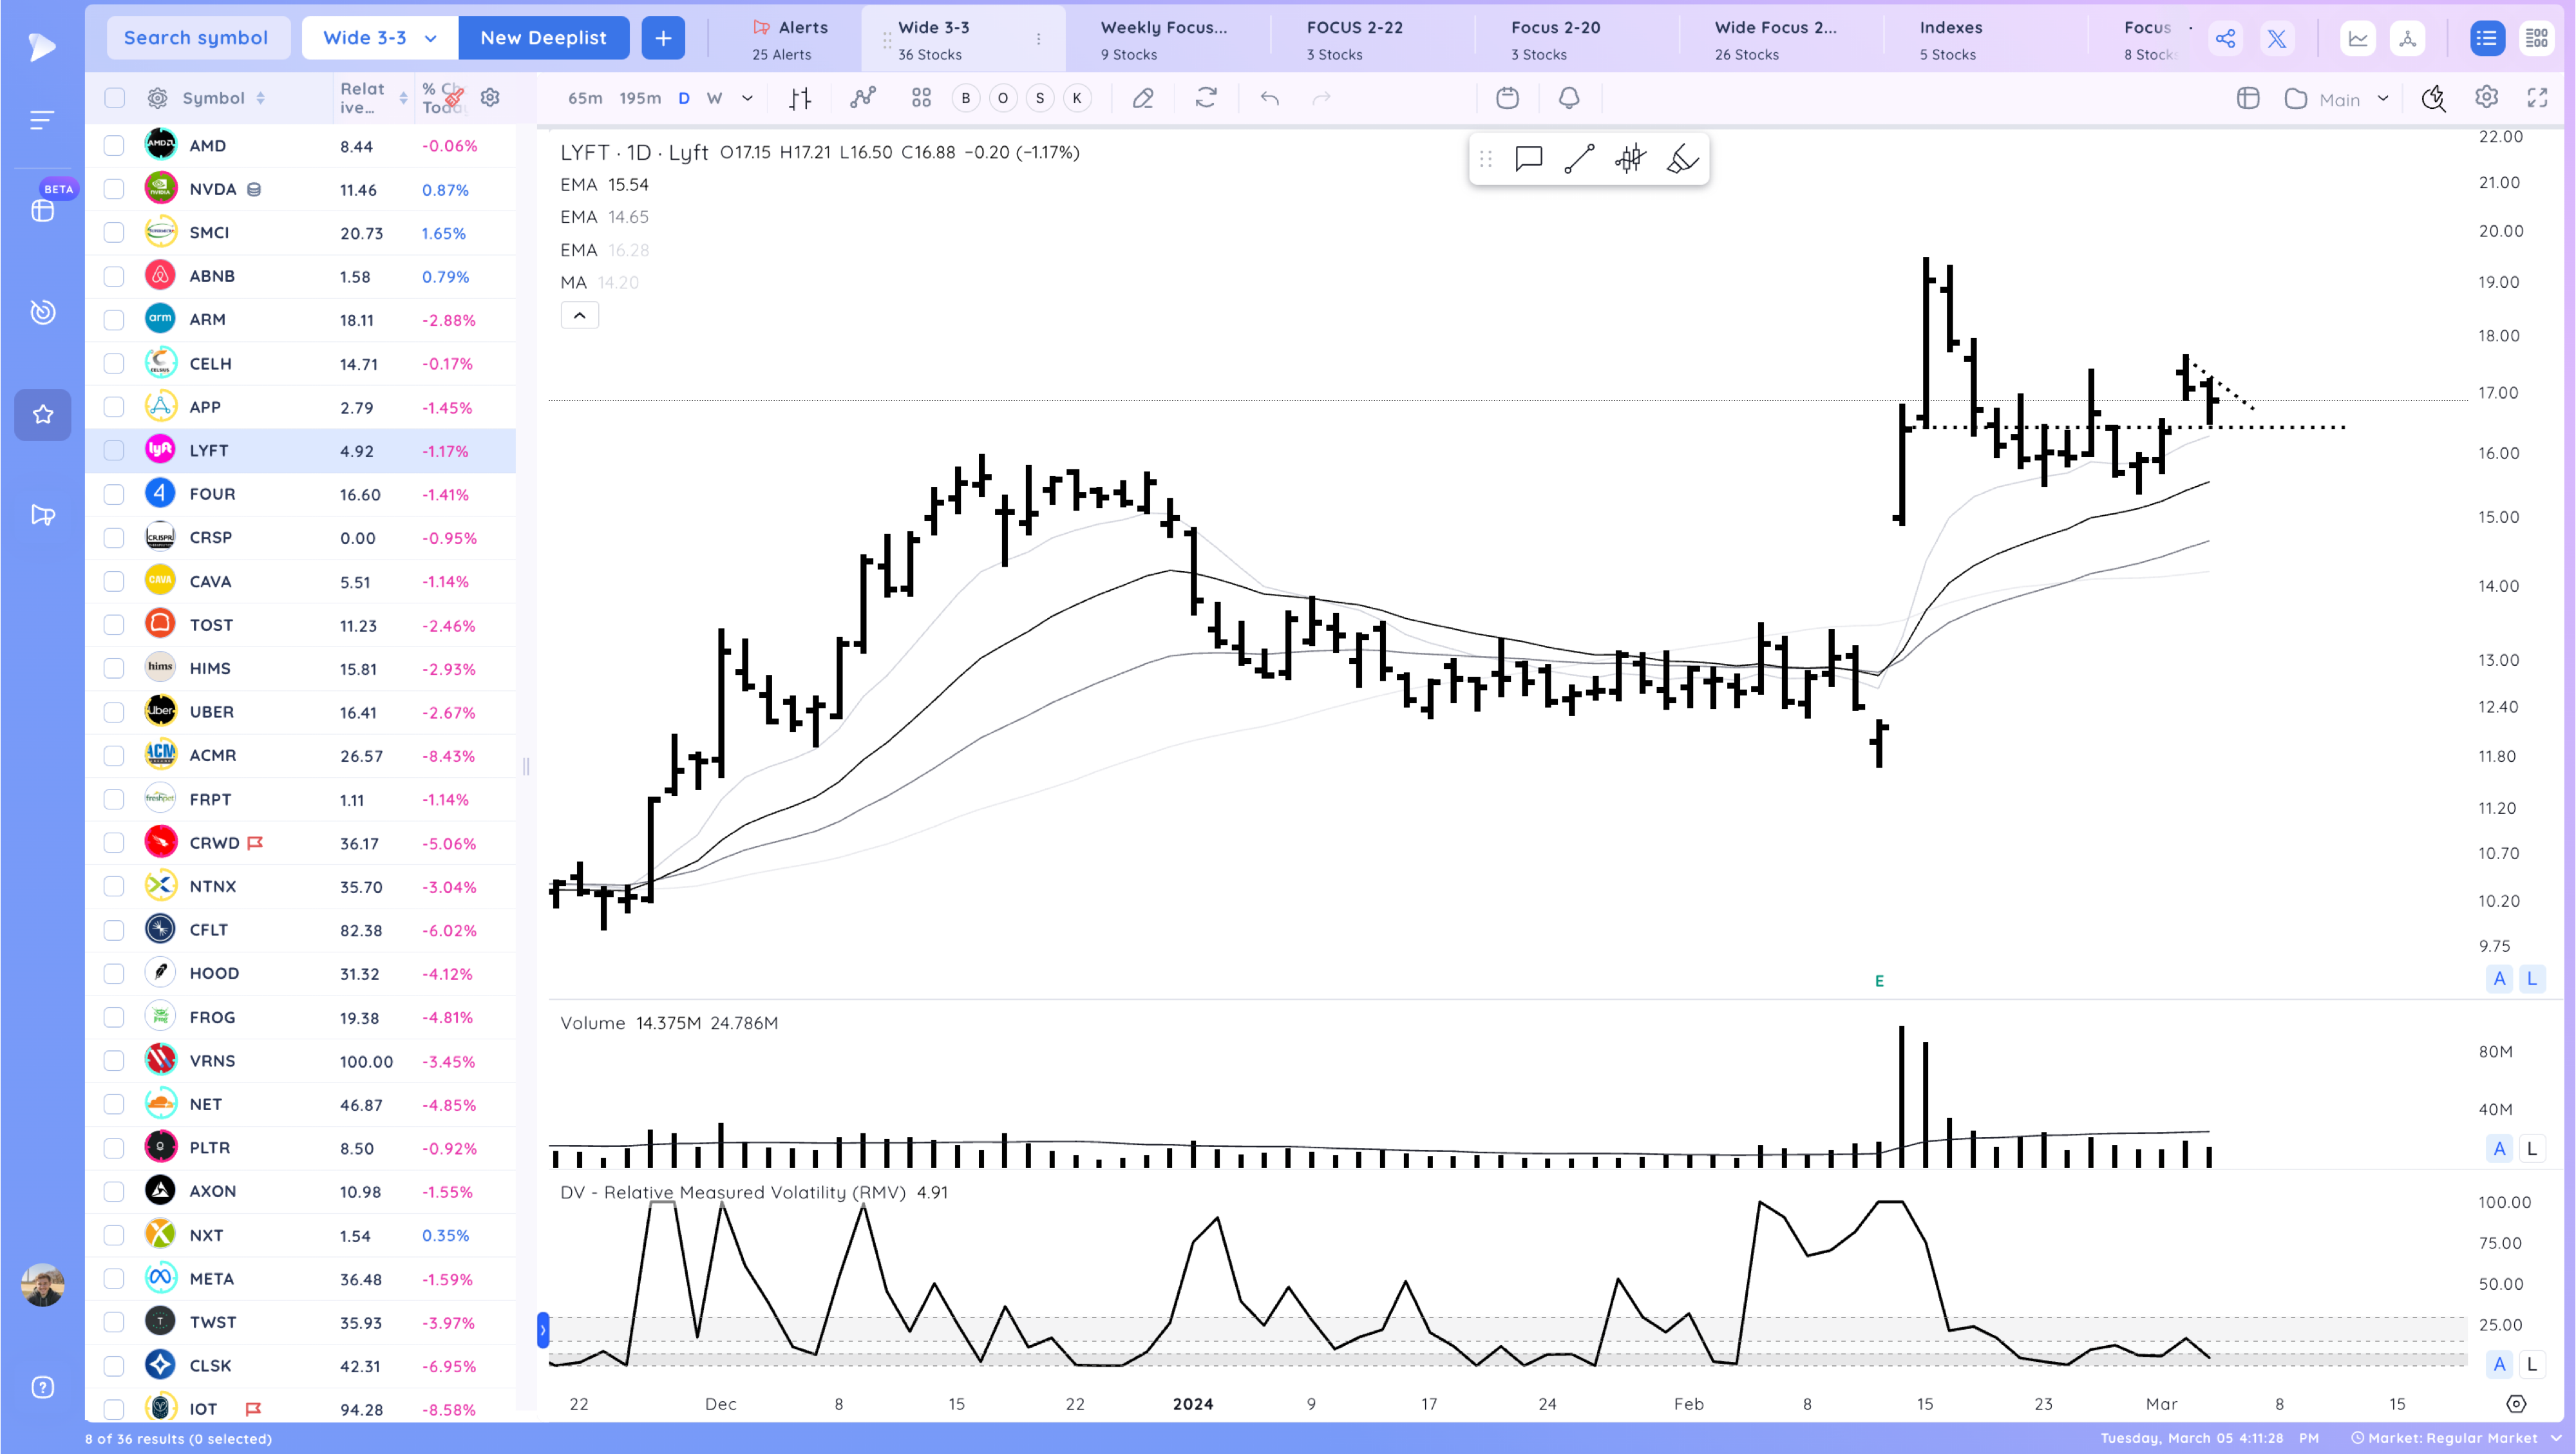Select the 195m timeframe

tap(640, 98)
